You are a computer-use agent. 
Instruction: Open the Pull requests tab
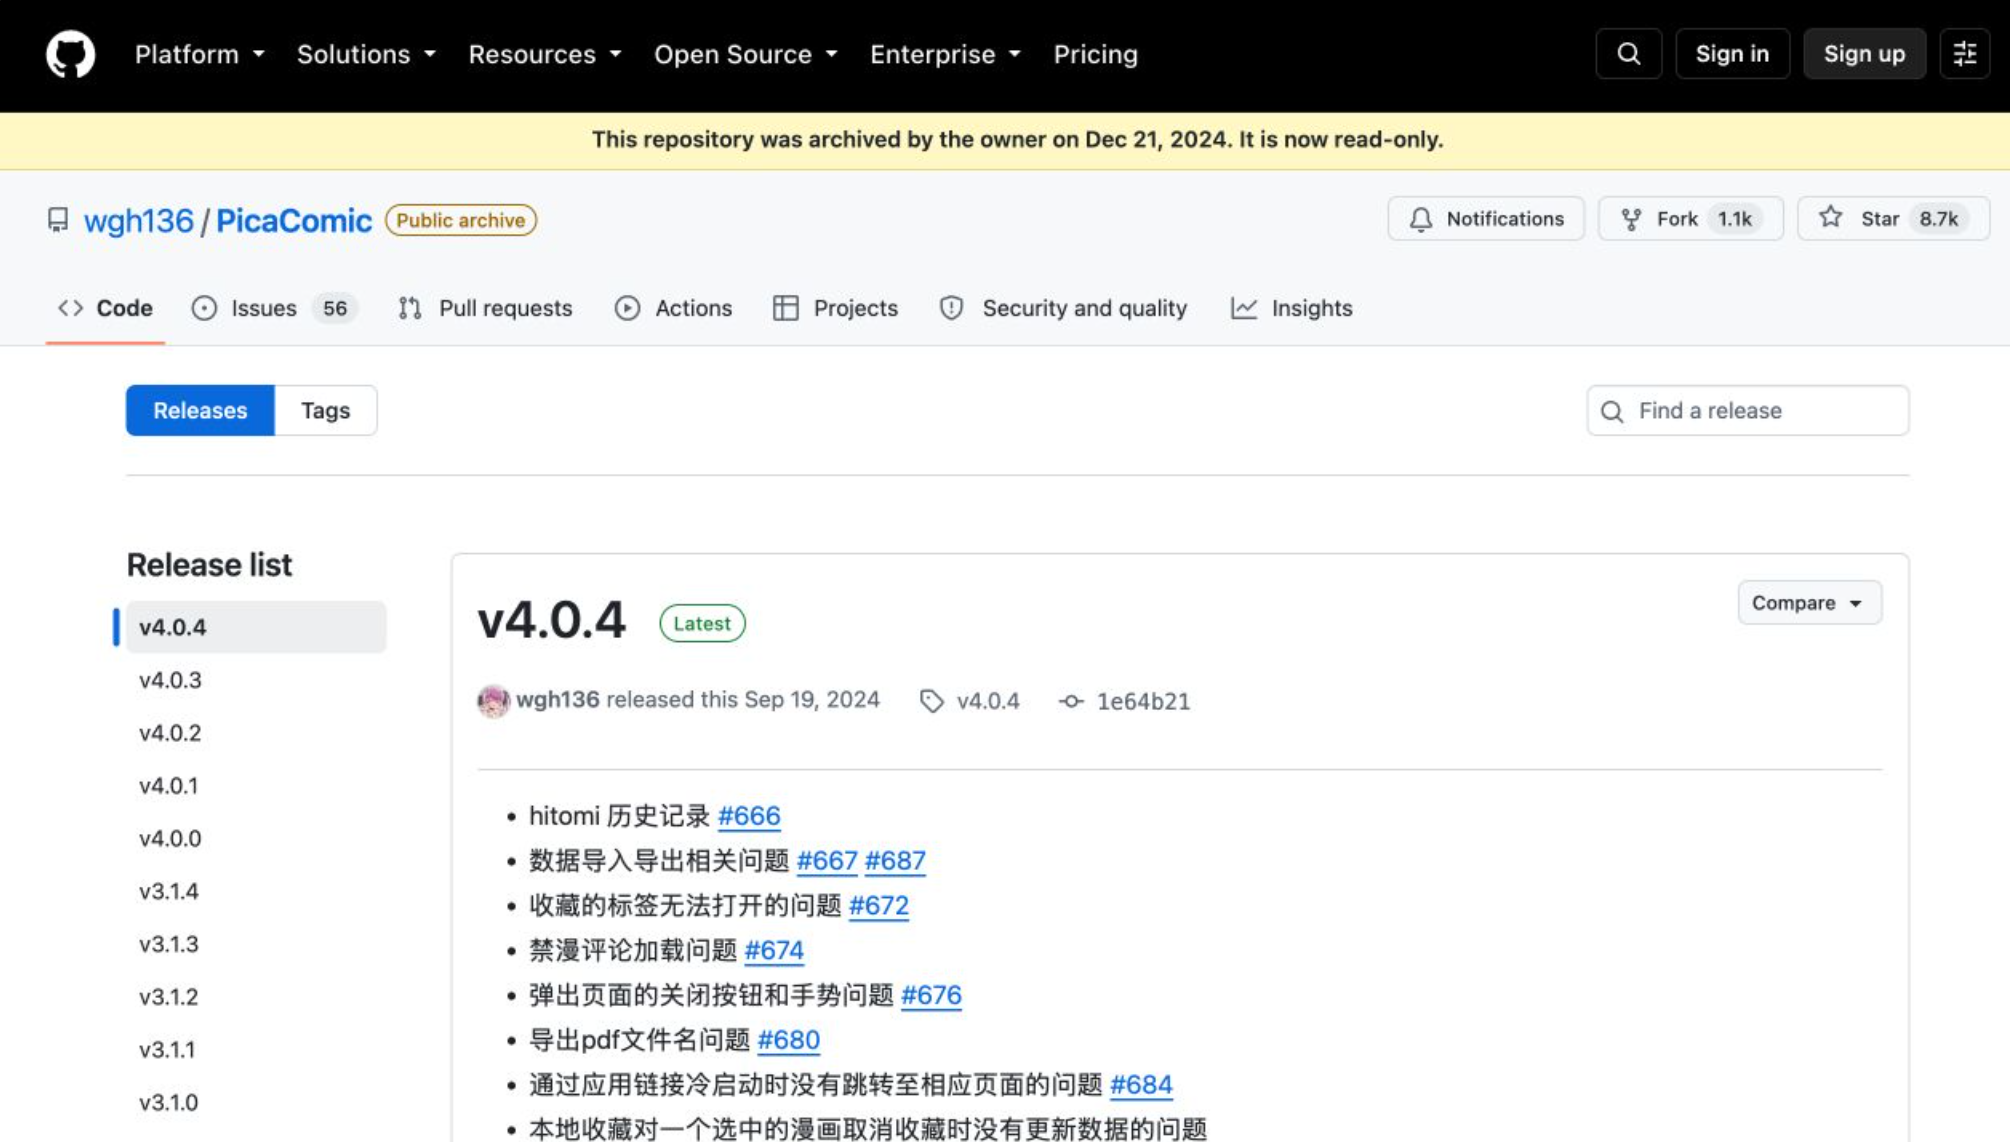(x=485, y=308)
